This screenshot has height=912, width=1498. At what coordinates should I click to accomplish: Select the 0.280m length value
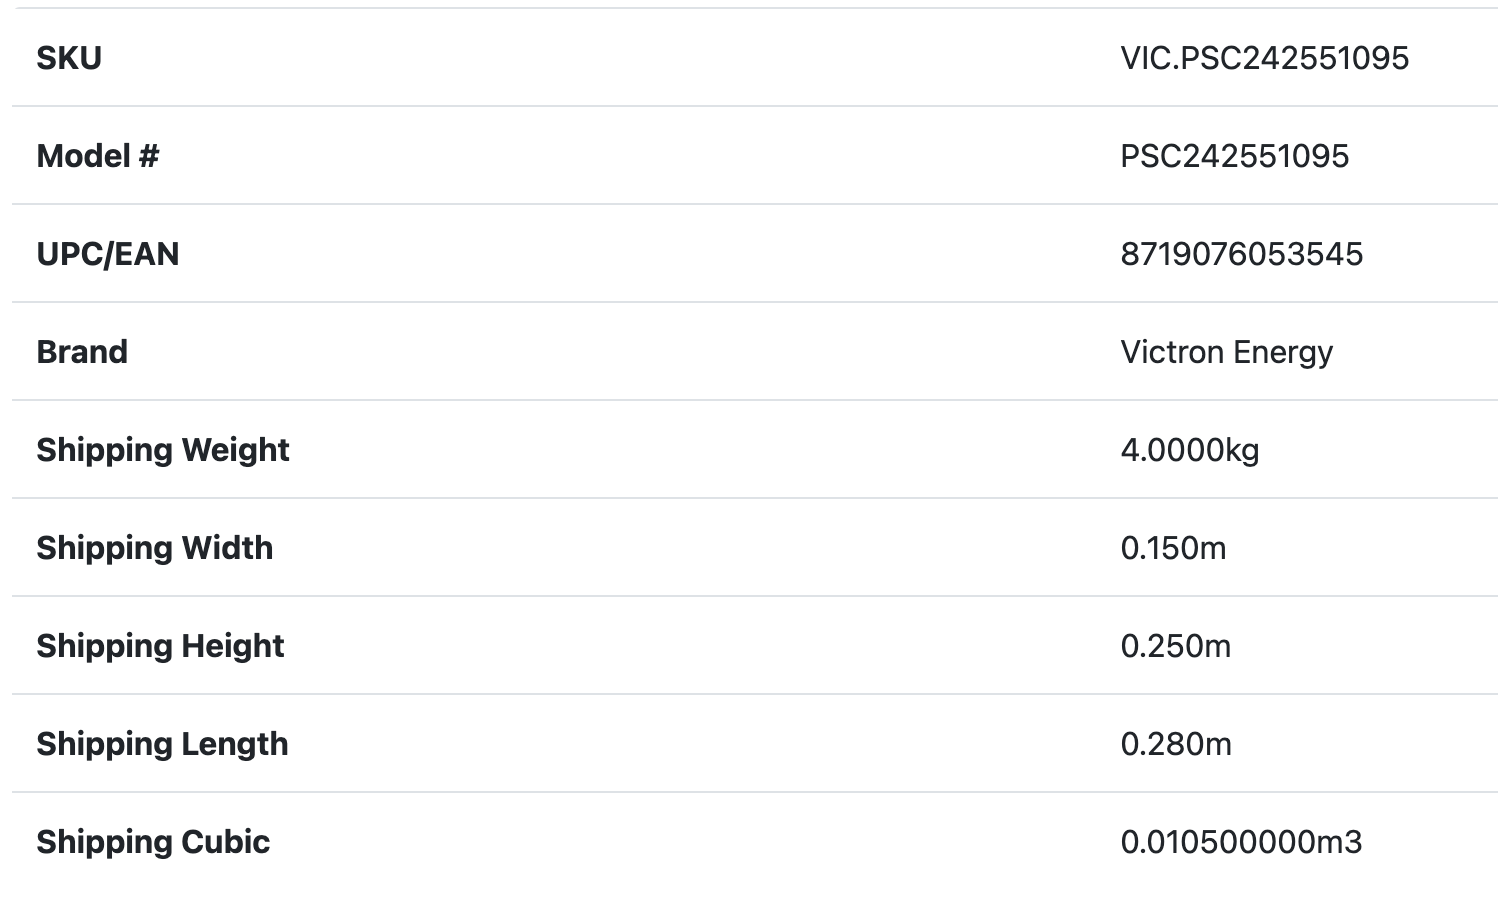[x=1176, y=744]
